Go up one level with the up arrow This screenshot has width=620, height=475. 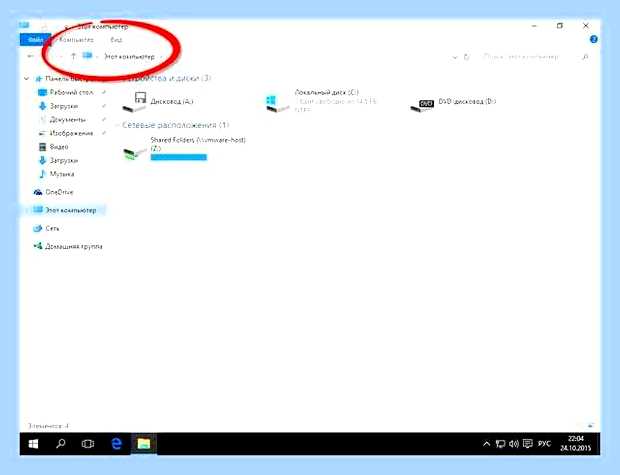(74, 57)
